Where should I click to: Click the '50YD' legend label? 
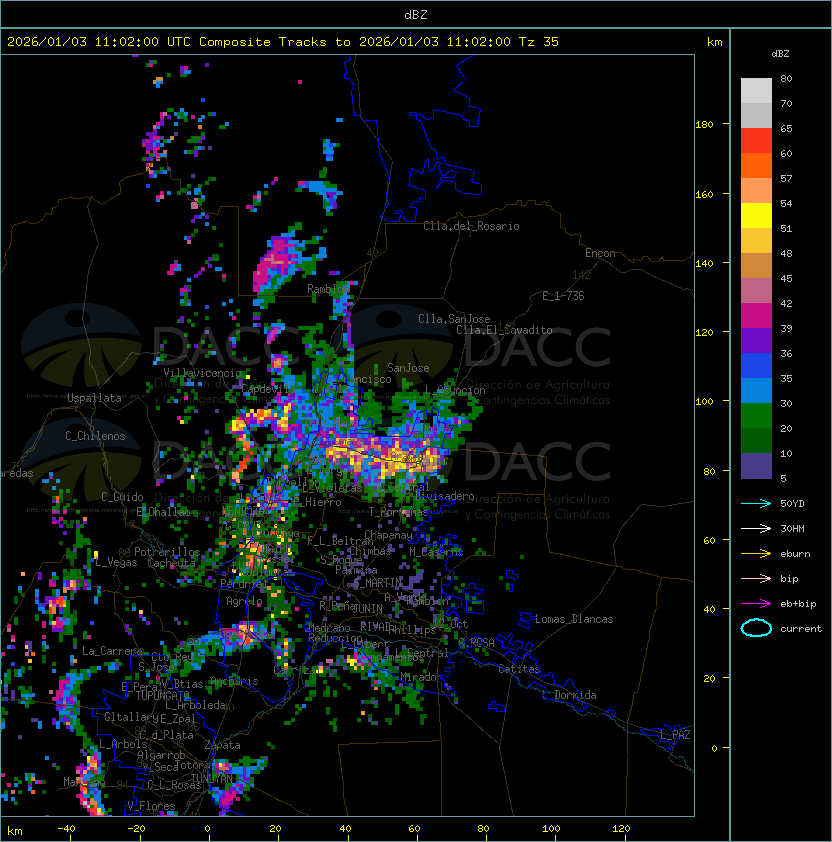pyautogui.click(x=792, y=503)
